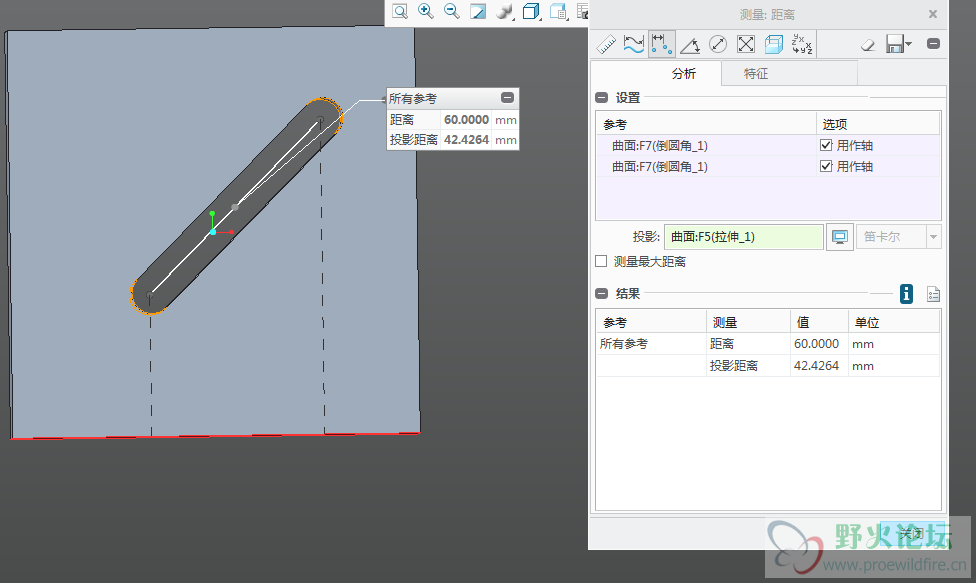Select the Angle measure tool
Image resolution: width=976 pixels, height=583 pixels.
click(690, 44)
